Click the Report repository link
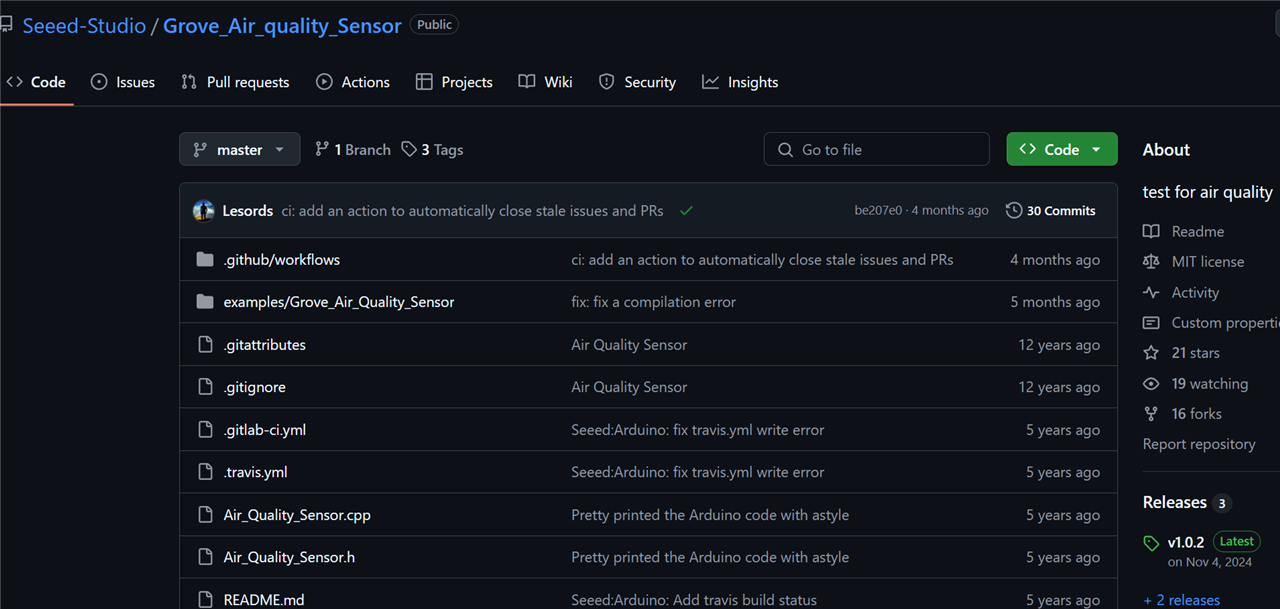 pos(1199,444)
